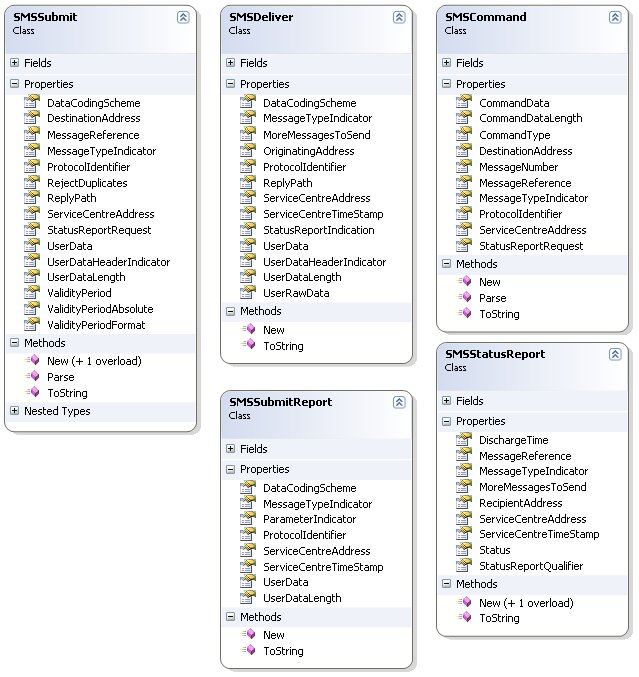Select UserDataHeaderIndicator in SMSSubmit
Screen dimensions: 639x677
point(108,262)
